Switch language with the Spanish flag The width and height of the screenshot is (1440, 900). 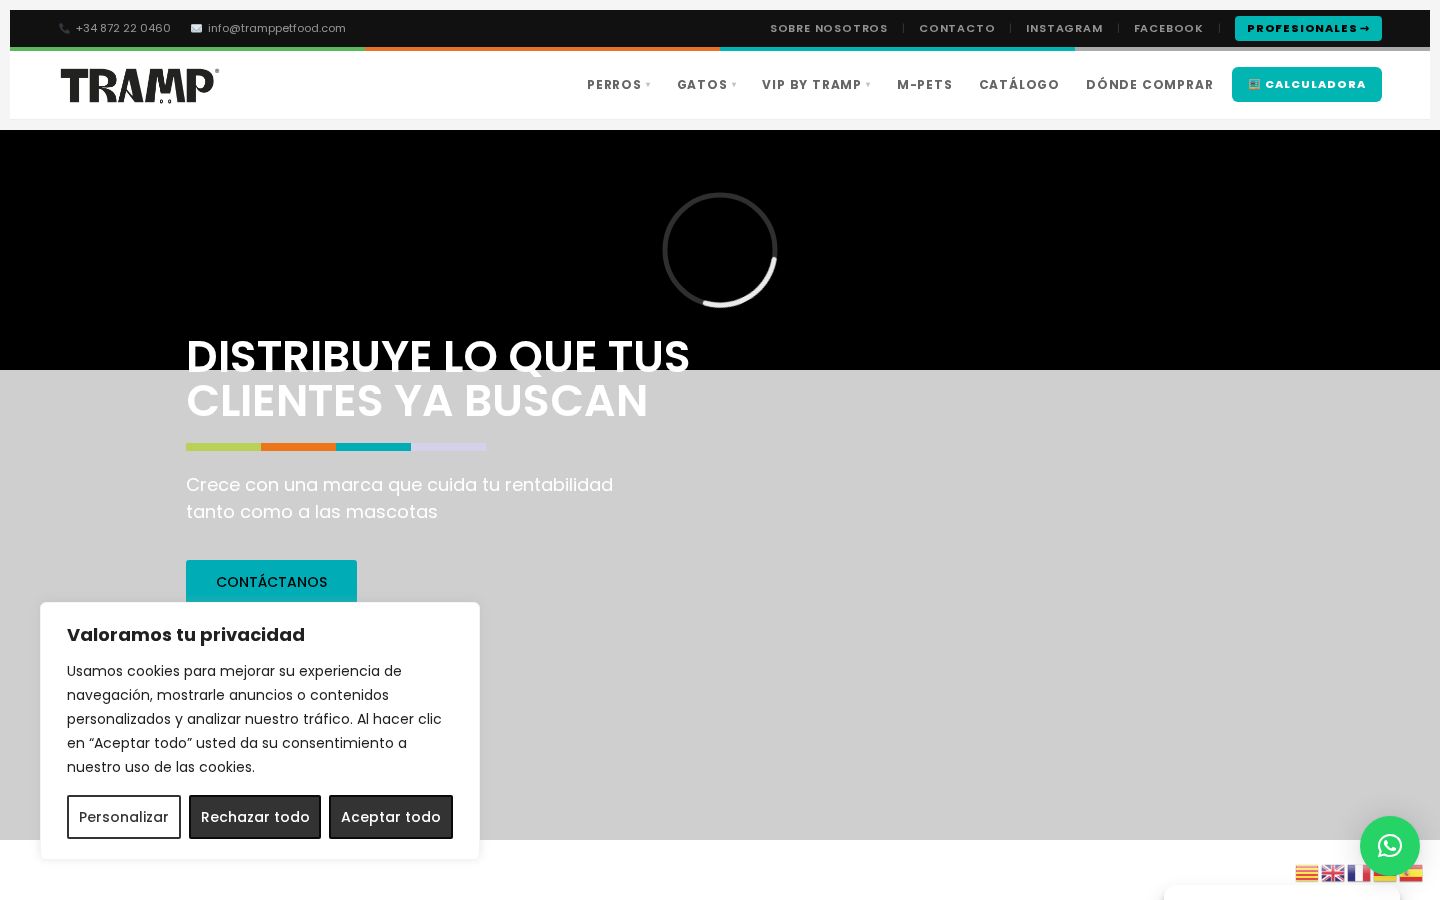[1411, 873]
